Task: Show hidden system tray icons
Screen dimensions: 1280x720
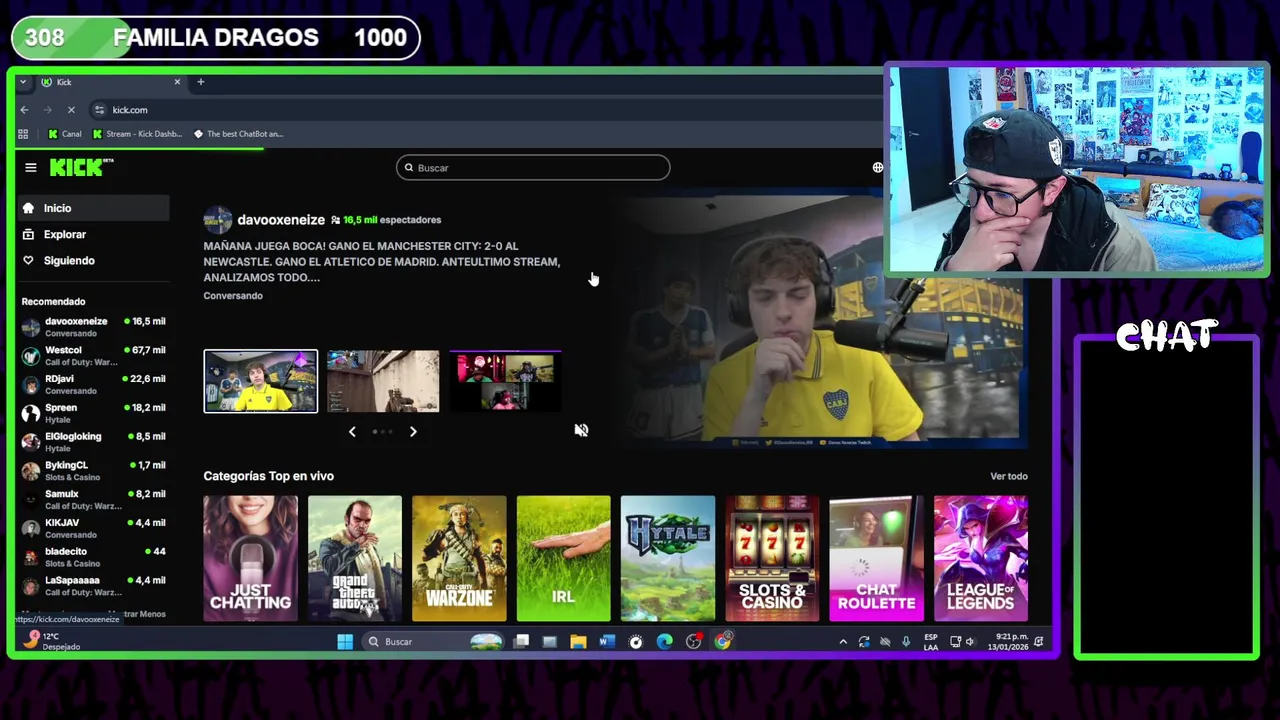Action: pyautogui.click(x=843, y=642)
